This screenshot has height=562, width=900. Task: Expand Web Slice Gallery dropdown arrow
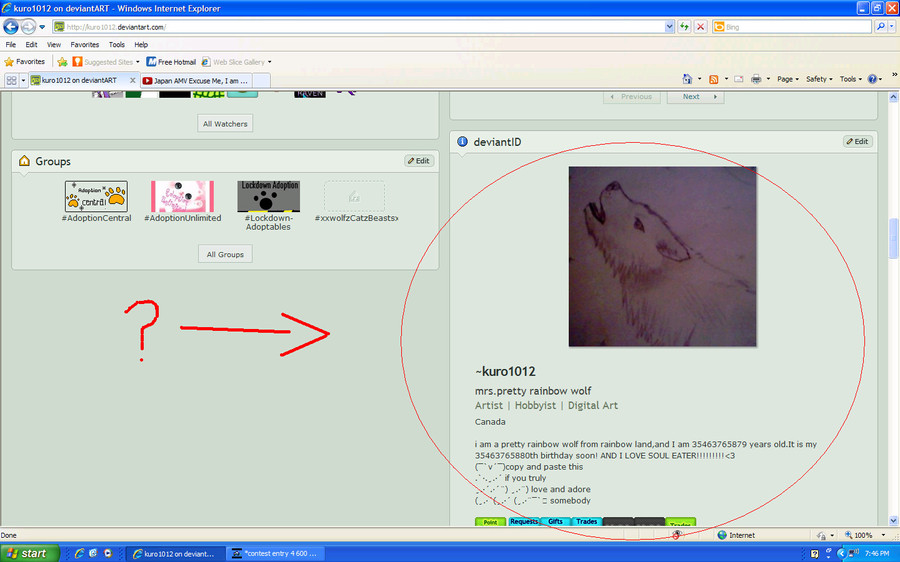click(270, 62)
